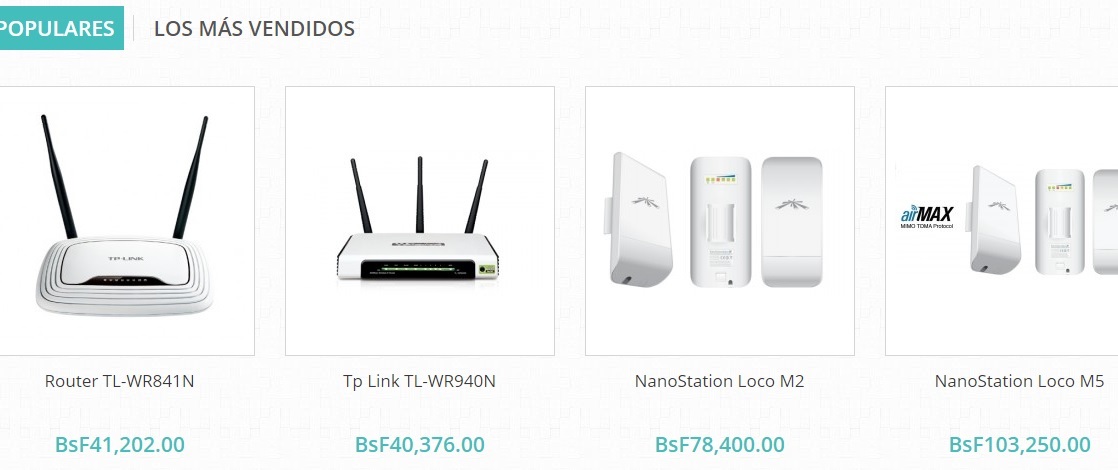Screen dimensions: 1118x470
Task: Click the BsF78,400.00 price
Action: tap(720, 444)
